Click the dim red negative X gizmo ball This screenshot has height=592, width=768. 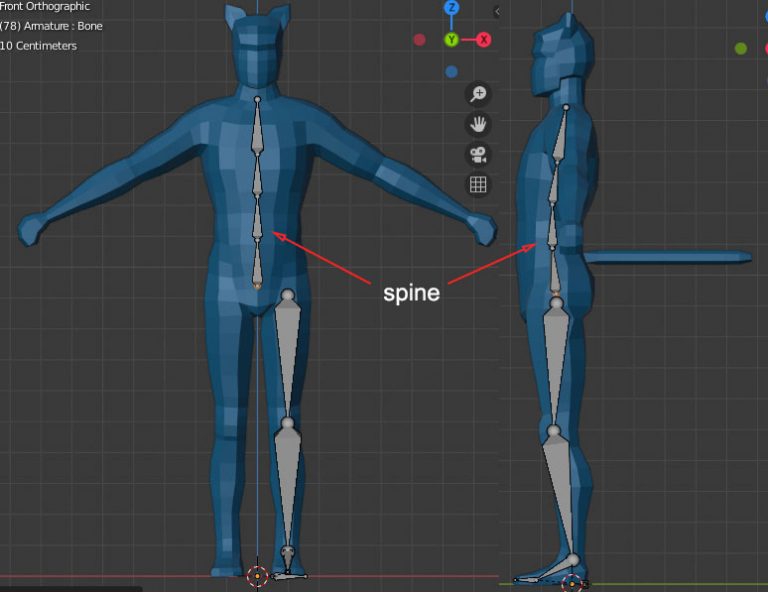pyautogui.click(x=419, y=40)
